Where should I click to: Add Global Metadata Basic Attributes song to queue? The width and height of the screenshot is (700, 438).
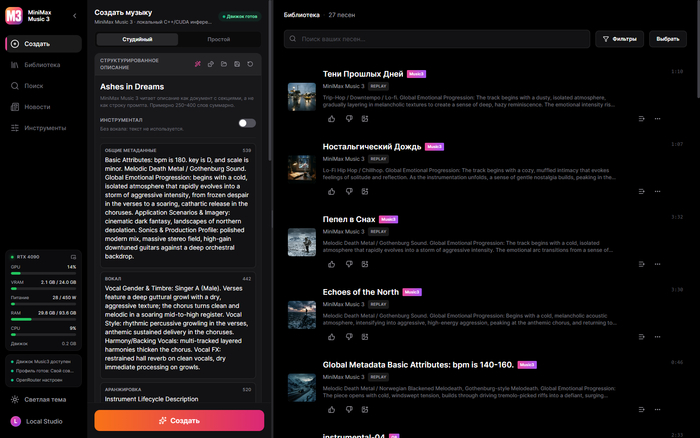[641, 410]
